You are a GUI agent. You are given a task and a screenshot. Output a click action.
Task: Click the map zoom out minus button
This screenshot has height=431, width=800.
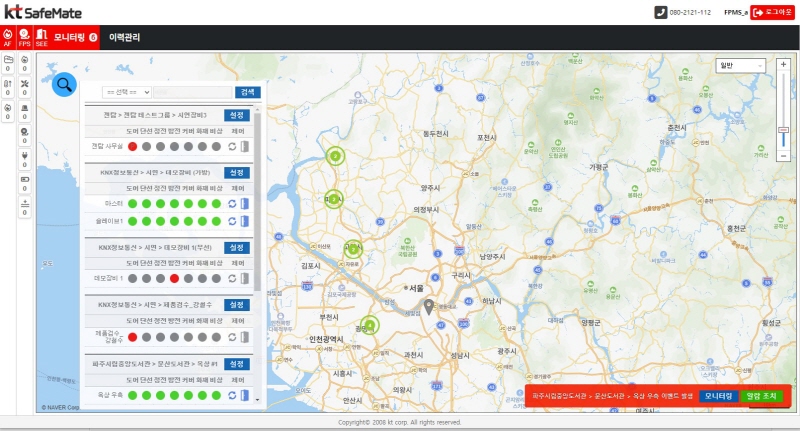pyautogui.click(x=783, y=156)
